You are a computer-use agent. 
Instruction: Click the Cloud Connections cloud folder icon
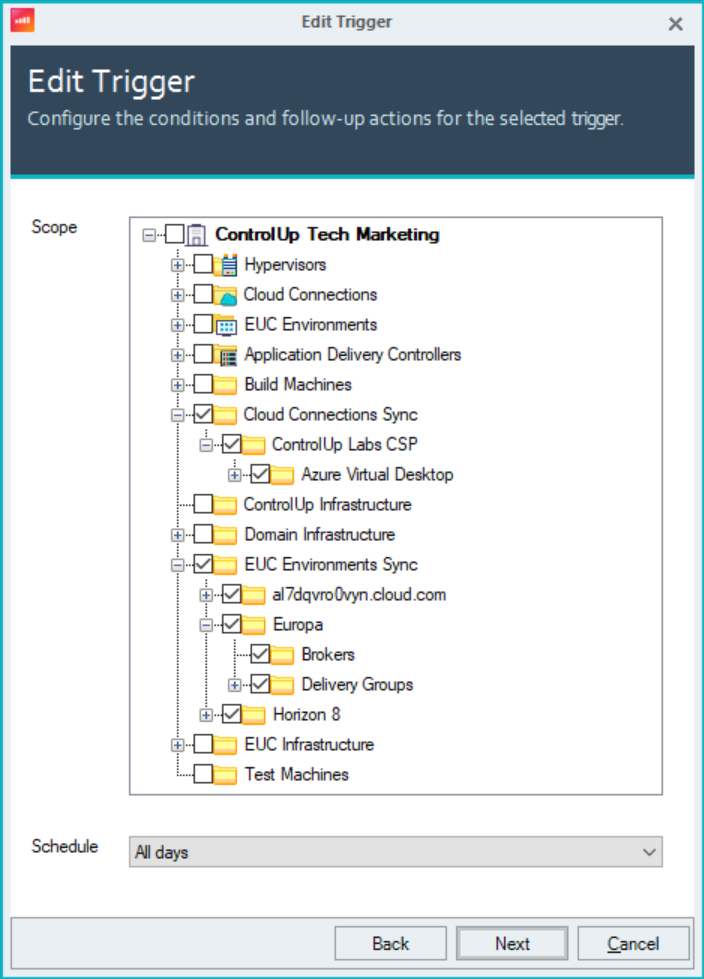(225, 295)
